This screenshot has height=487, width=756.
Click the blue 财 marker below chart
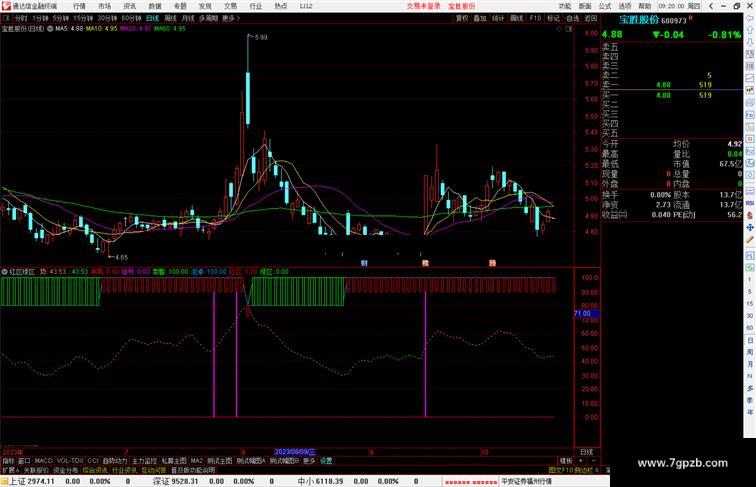pos(364,263)
